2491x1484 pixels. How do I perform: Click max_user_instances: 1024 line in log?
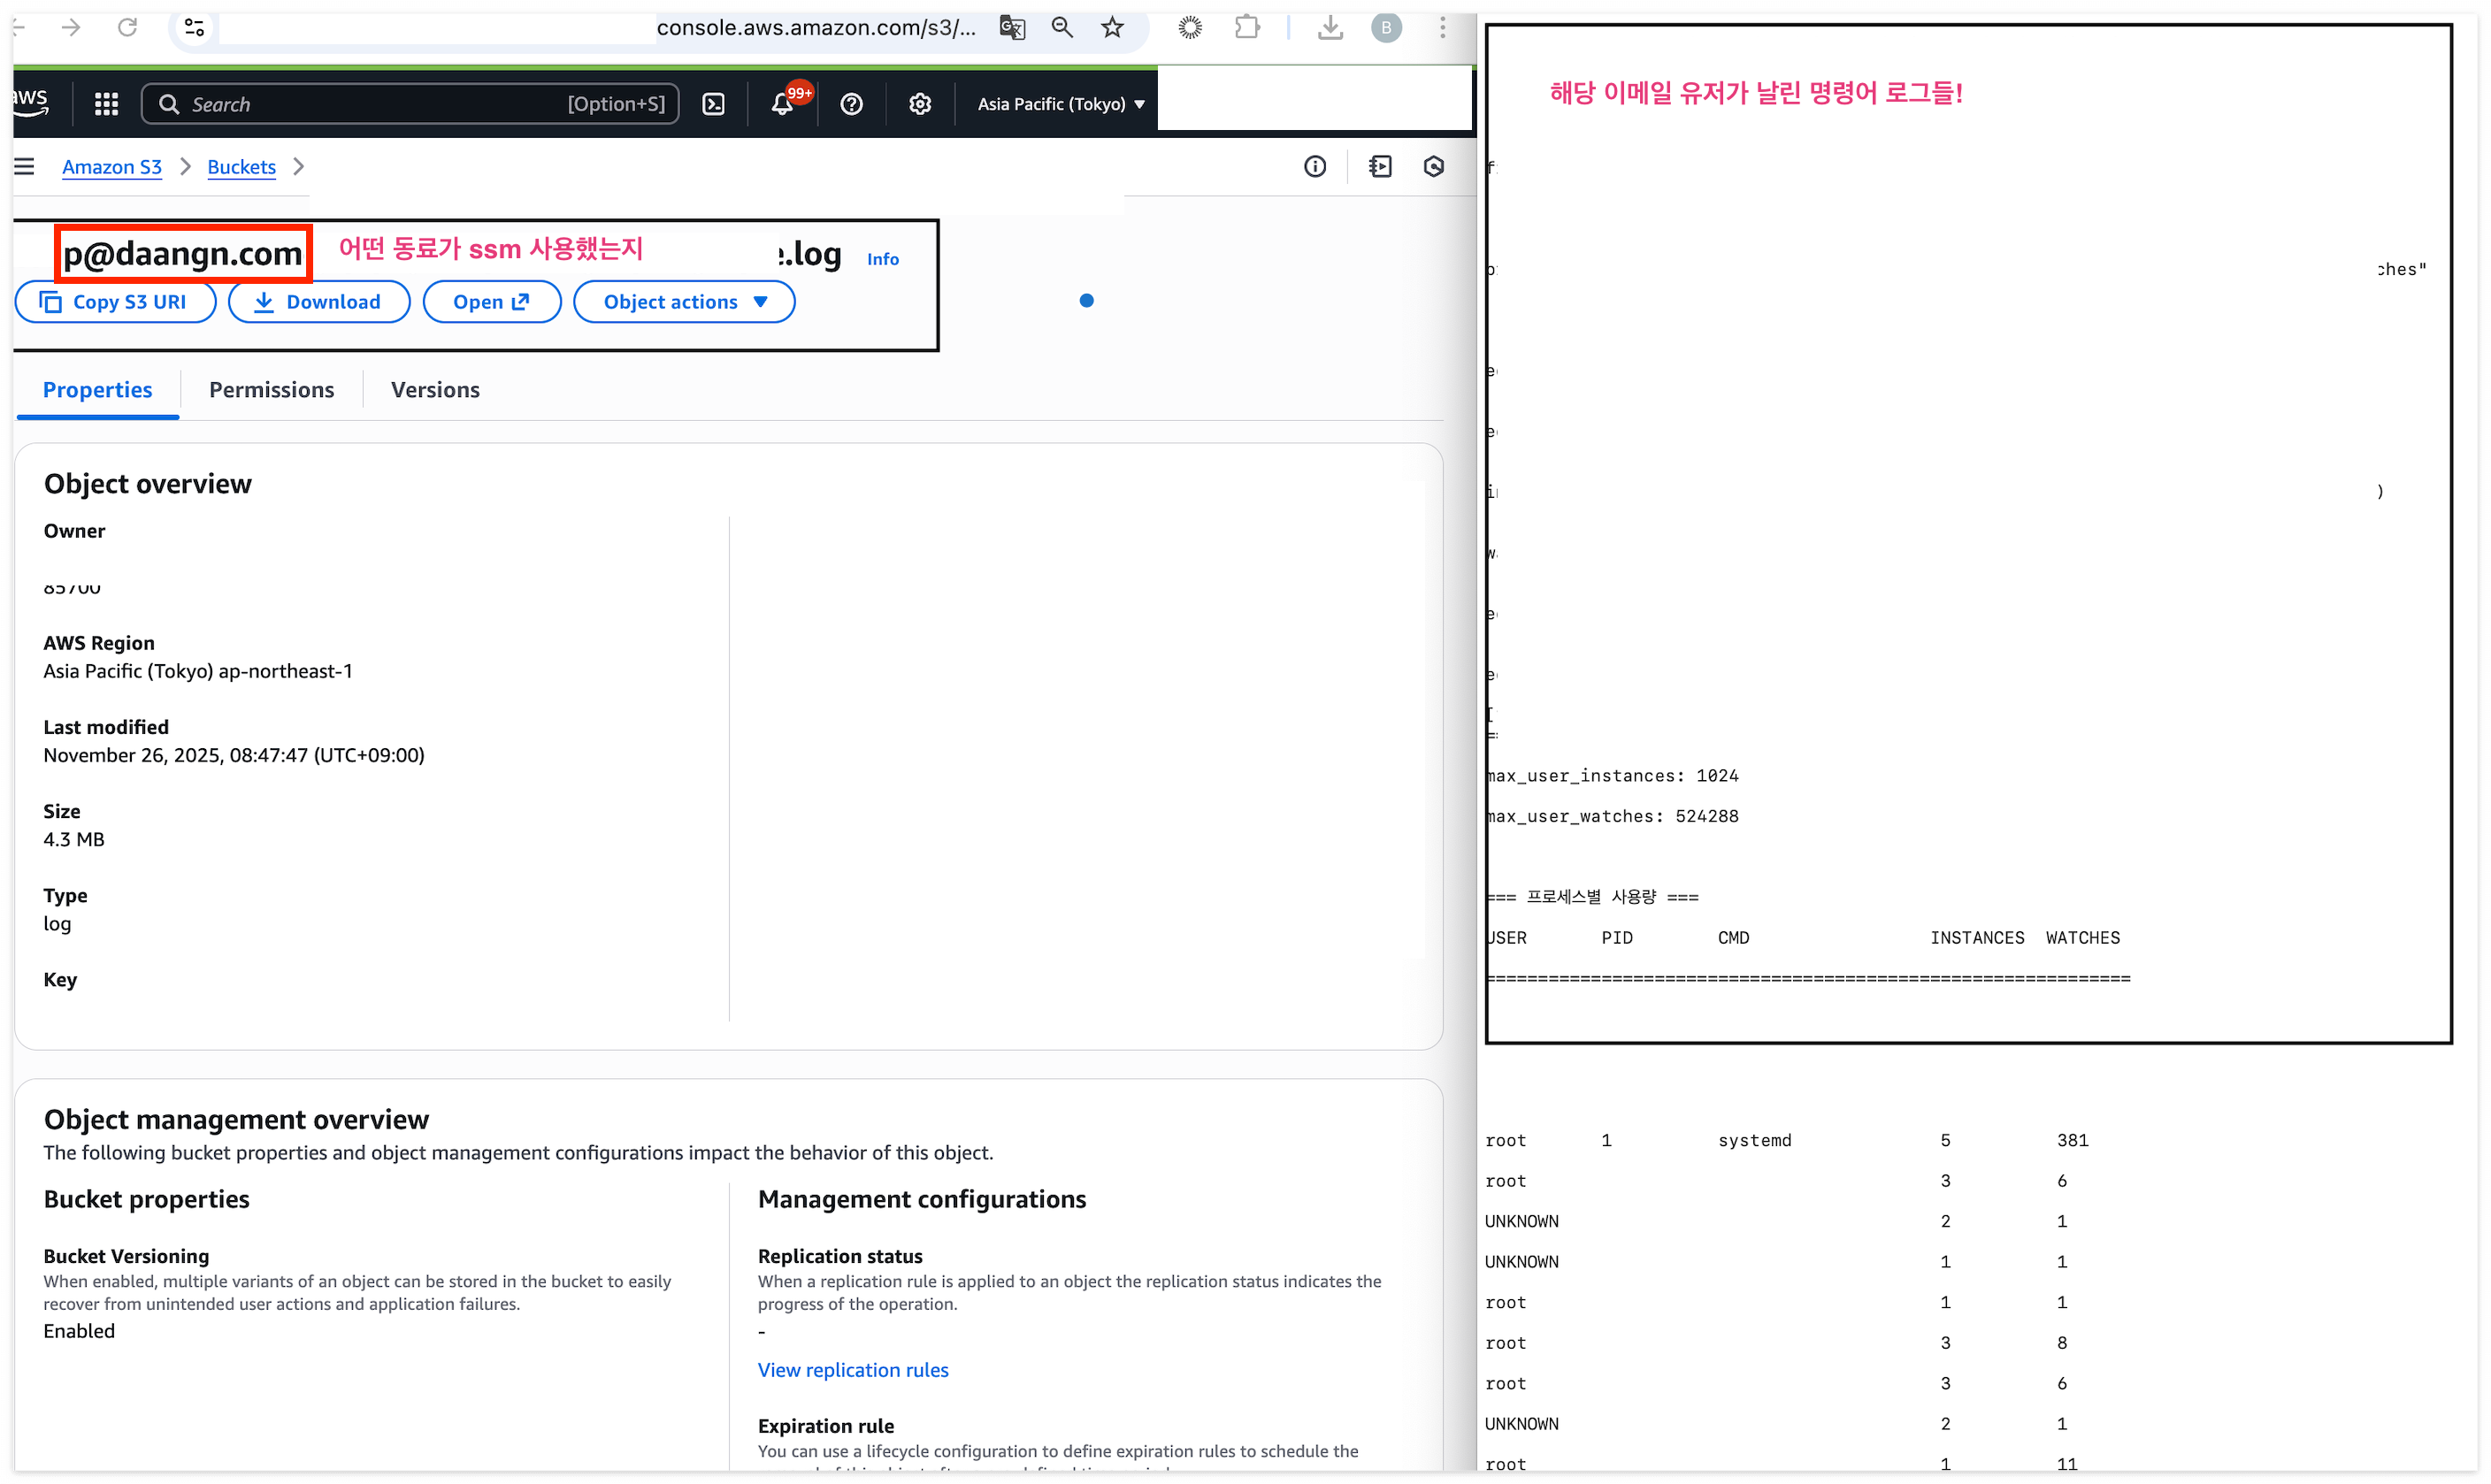pyautogui.click(x=1612, y=776)
